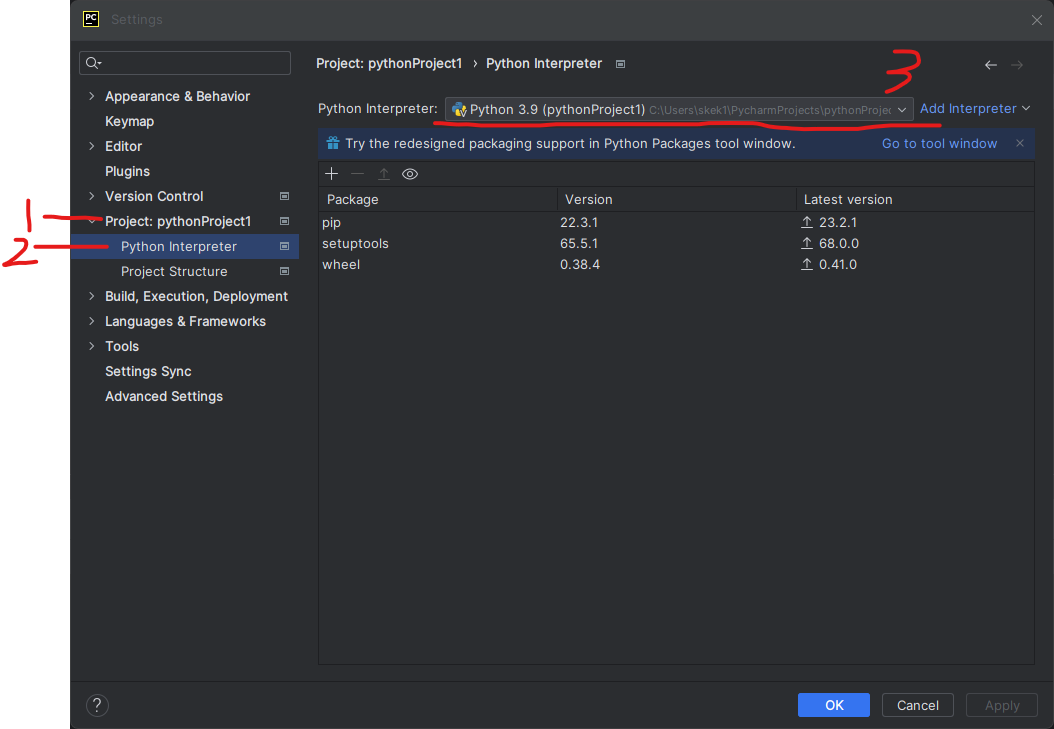The height and width of the screenshot is (729, 1054).
Task: Click the OK button
Action: tap(834, 705)
